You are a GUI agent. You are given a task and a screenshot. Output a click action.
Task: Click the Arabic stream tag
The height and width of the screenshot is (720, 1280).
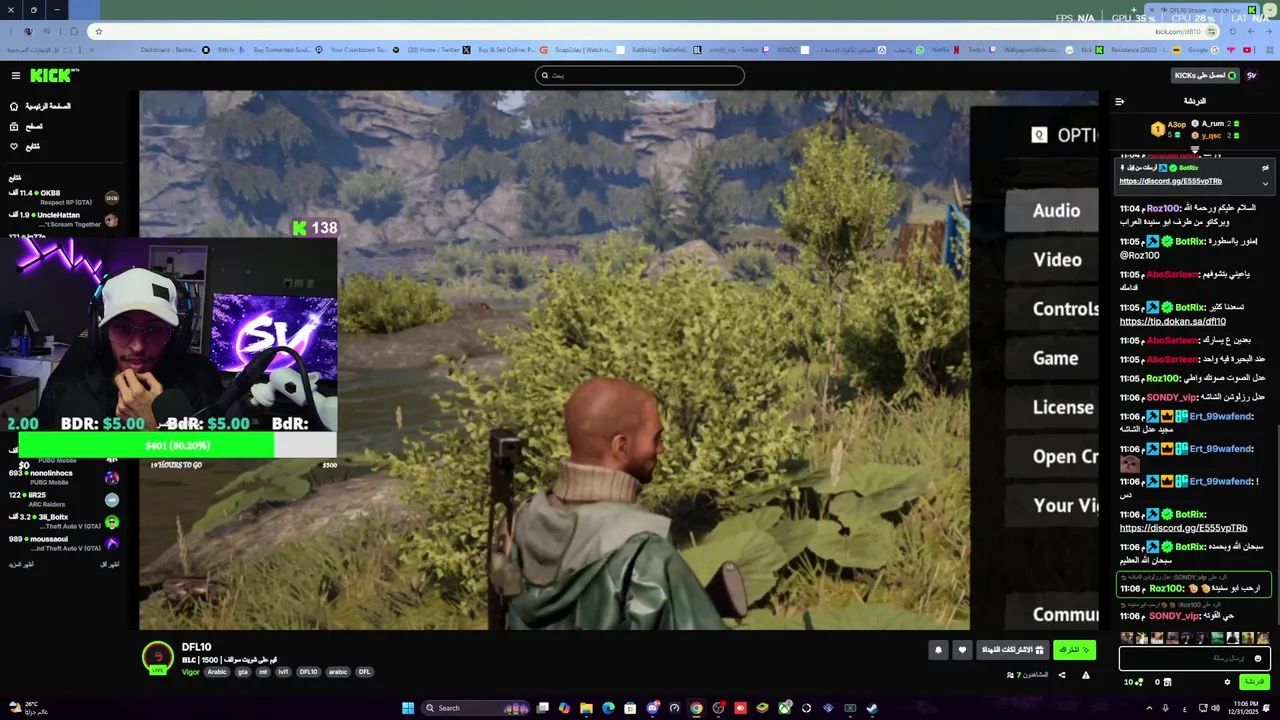coord(217,672)
